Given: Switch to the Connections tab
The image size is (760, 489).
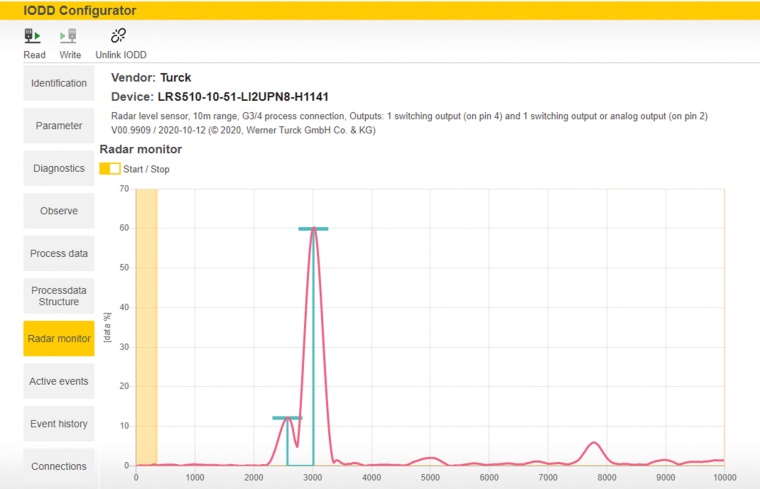Looking at the screenshot, I should pyautogui.click(x=59, y=465).
